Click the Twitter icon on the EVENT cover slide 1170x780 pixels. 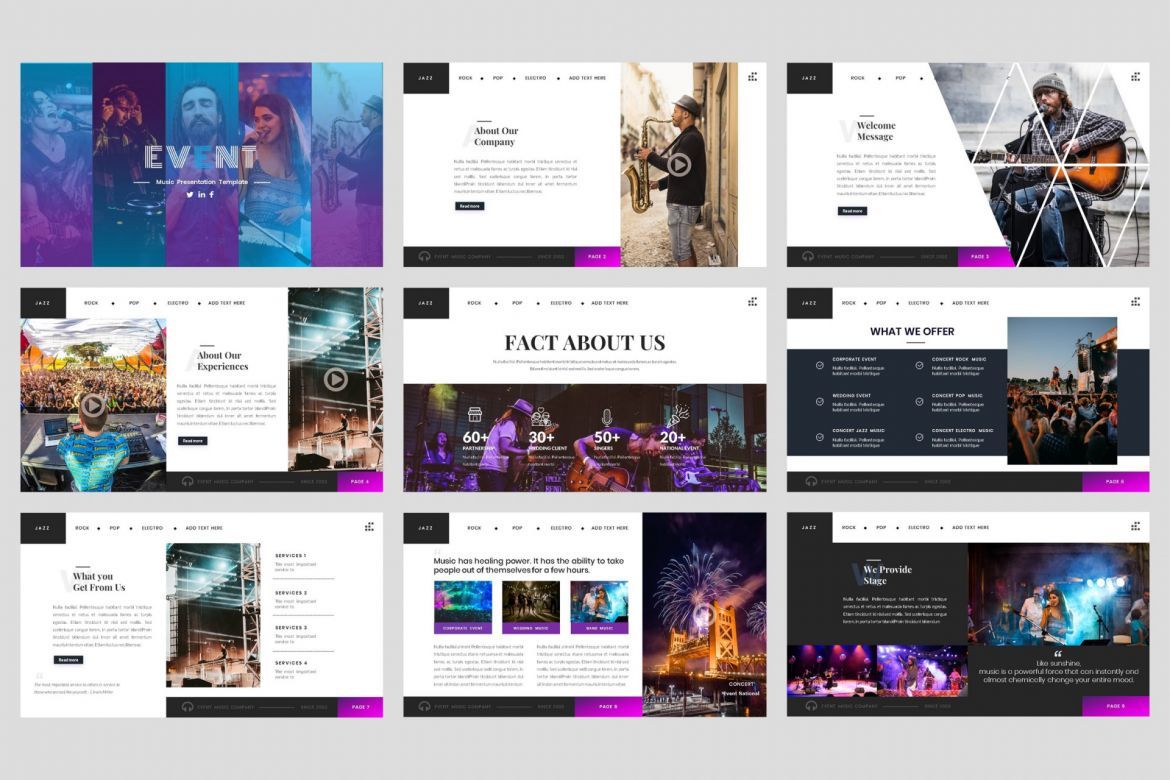coord(190,194)
